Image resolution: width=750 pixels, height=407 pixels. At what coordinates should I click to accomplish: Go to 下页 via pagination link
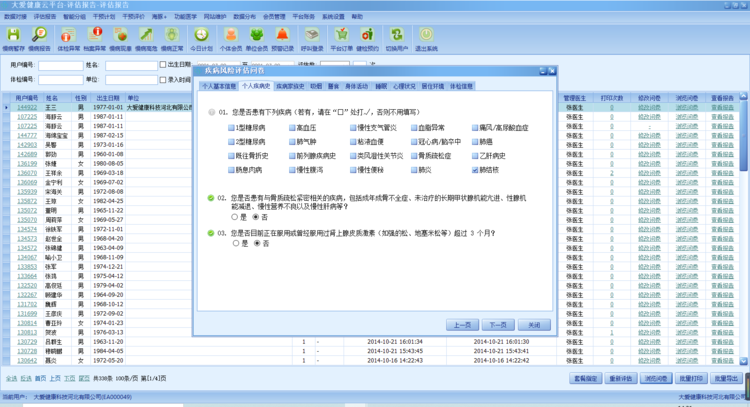point(70,378)
